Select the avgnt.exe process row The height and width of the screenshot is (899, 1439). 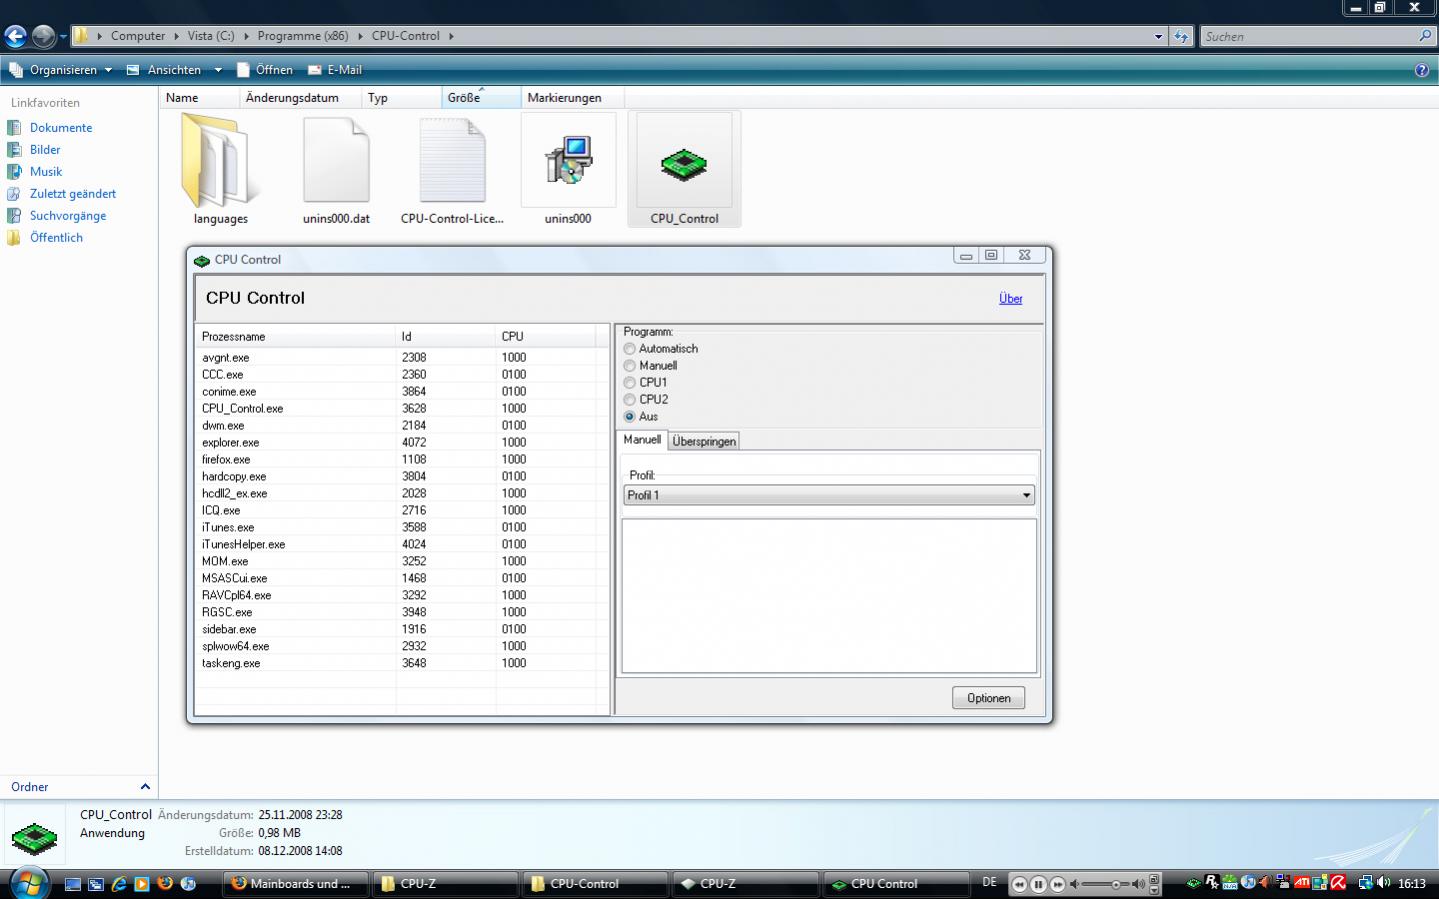401,358
